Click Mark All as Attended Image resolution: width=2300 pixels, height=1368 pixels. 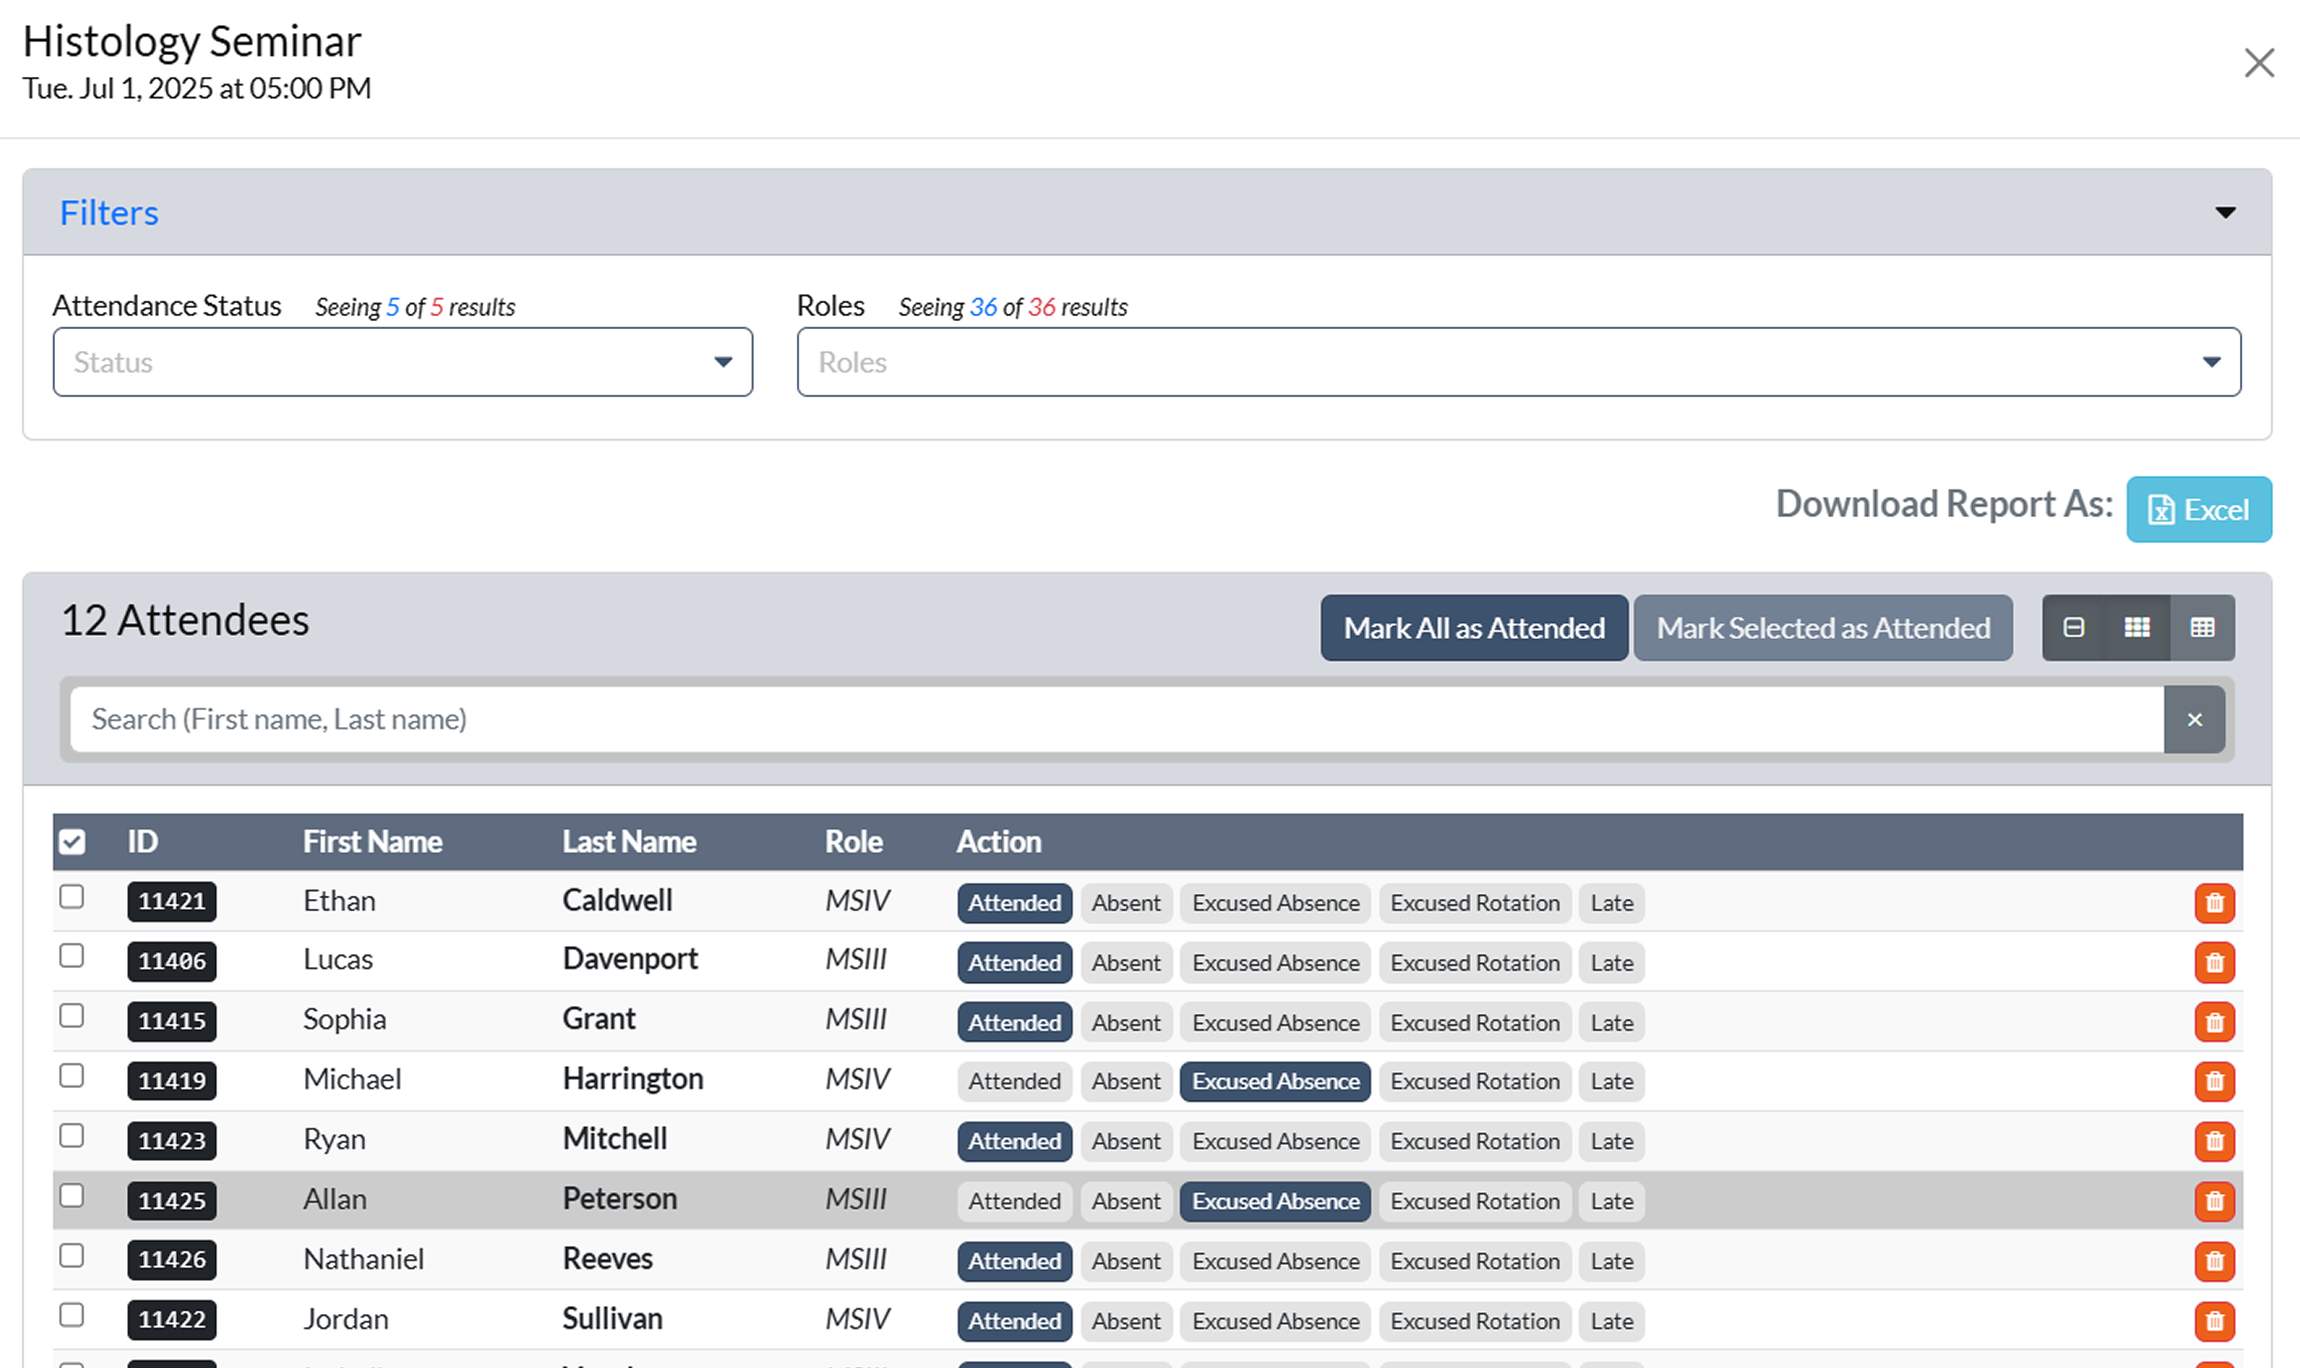1474,628
